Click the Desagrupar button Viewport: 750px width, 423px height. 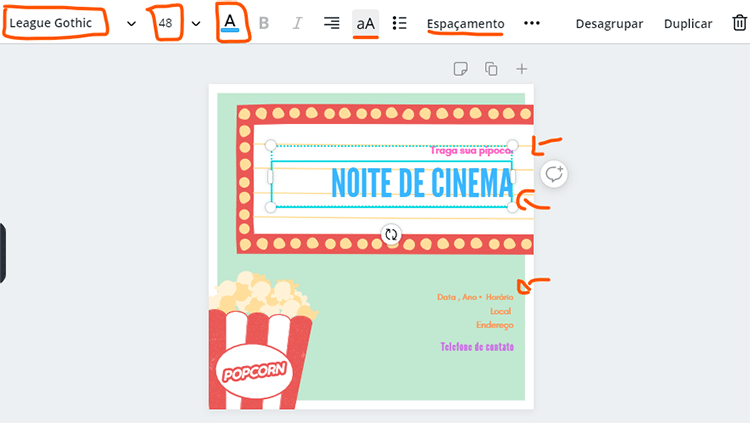pyautogui.click(x=609, y=23)
